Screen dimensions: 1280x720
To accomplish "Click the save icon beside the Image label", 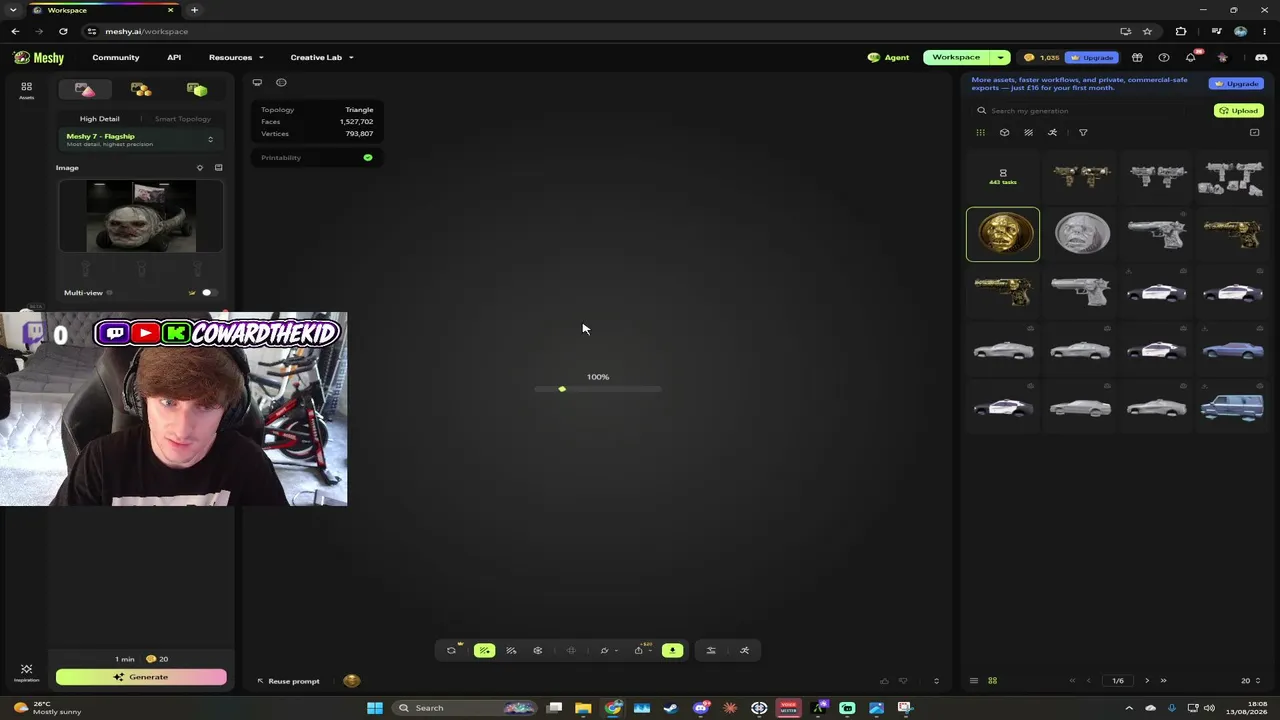I will 218,168.
